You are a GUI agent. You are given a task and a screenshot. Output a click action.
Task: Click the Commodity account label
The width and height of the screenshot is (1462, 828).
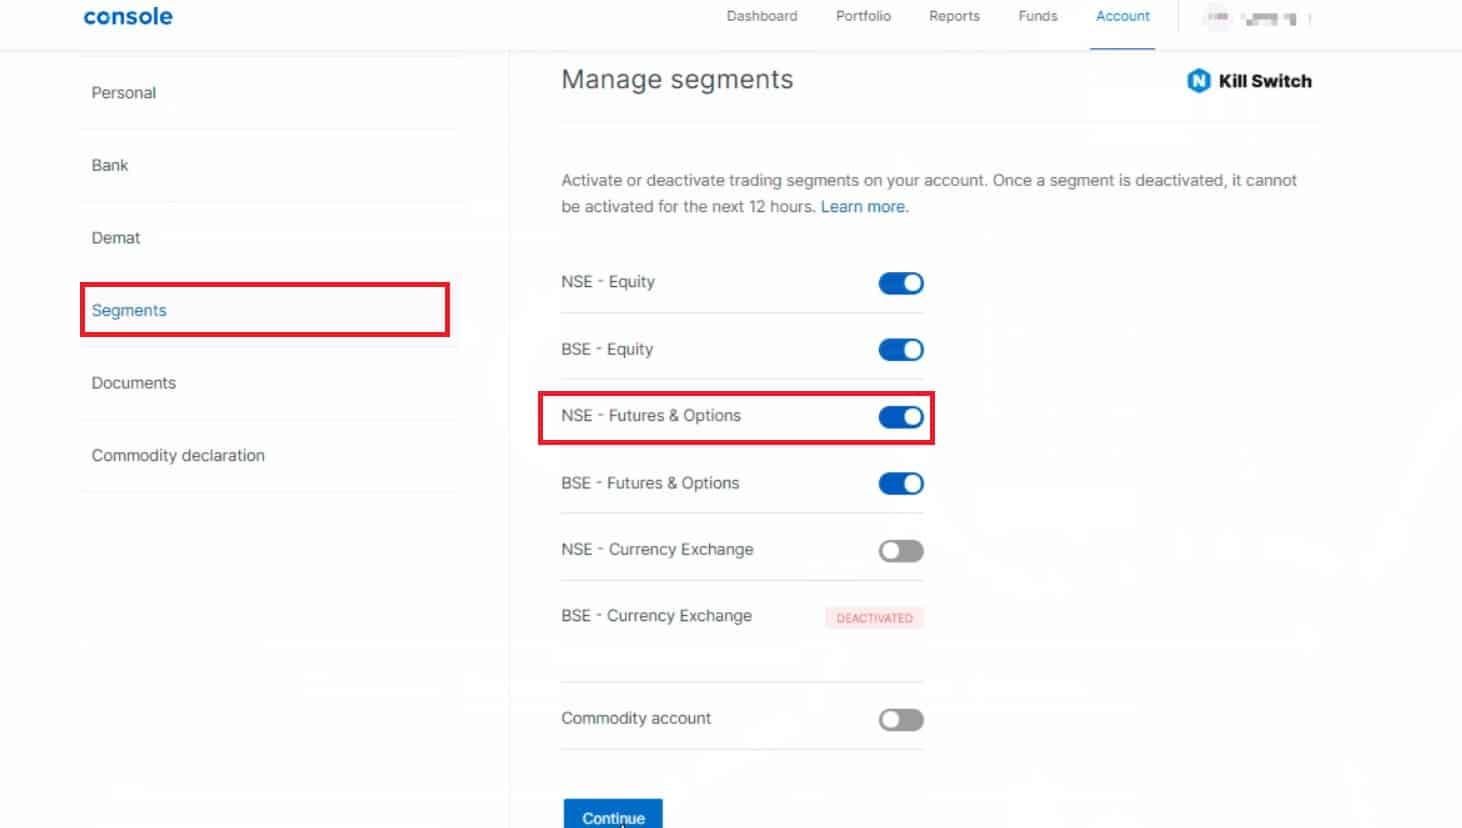pyautogui.click(x=636, y=718)
